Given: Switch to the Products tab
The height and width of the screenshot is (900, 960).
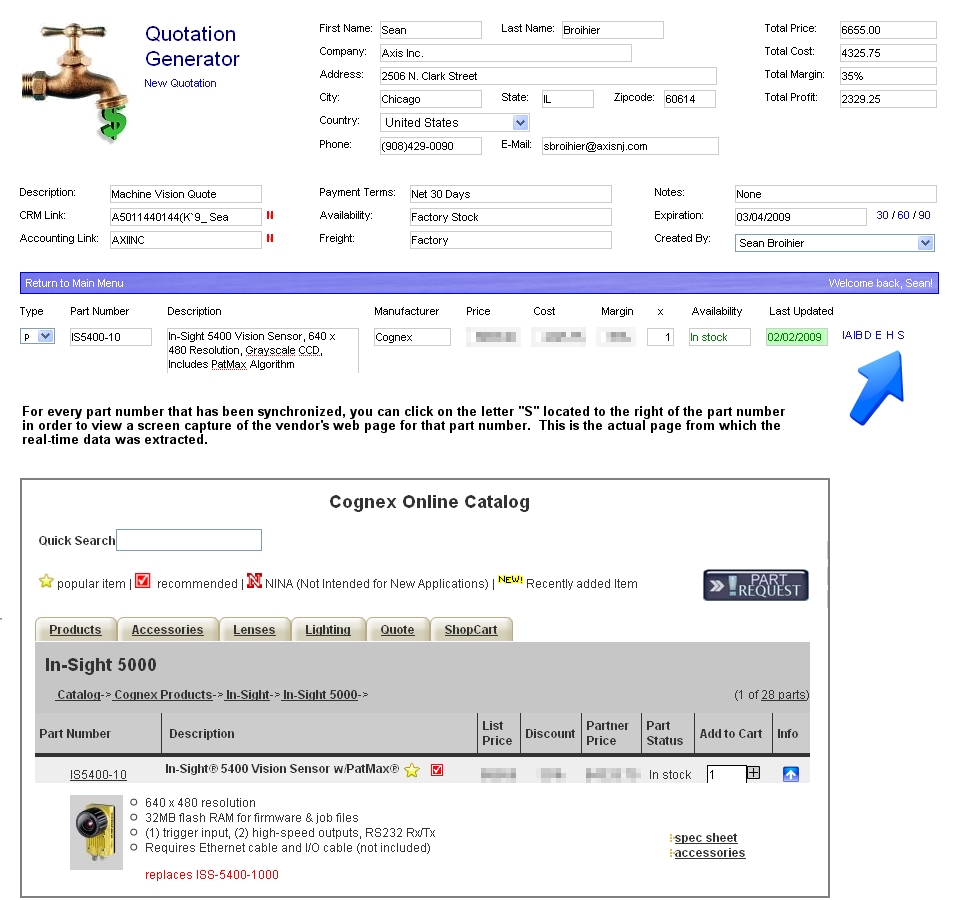Looking at the screenshot, I should [x=75, y=629].
